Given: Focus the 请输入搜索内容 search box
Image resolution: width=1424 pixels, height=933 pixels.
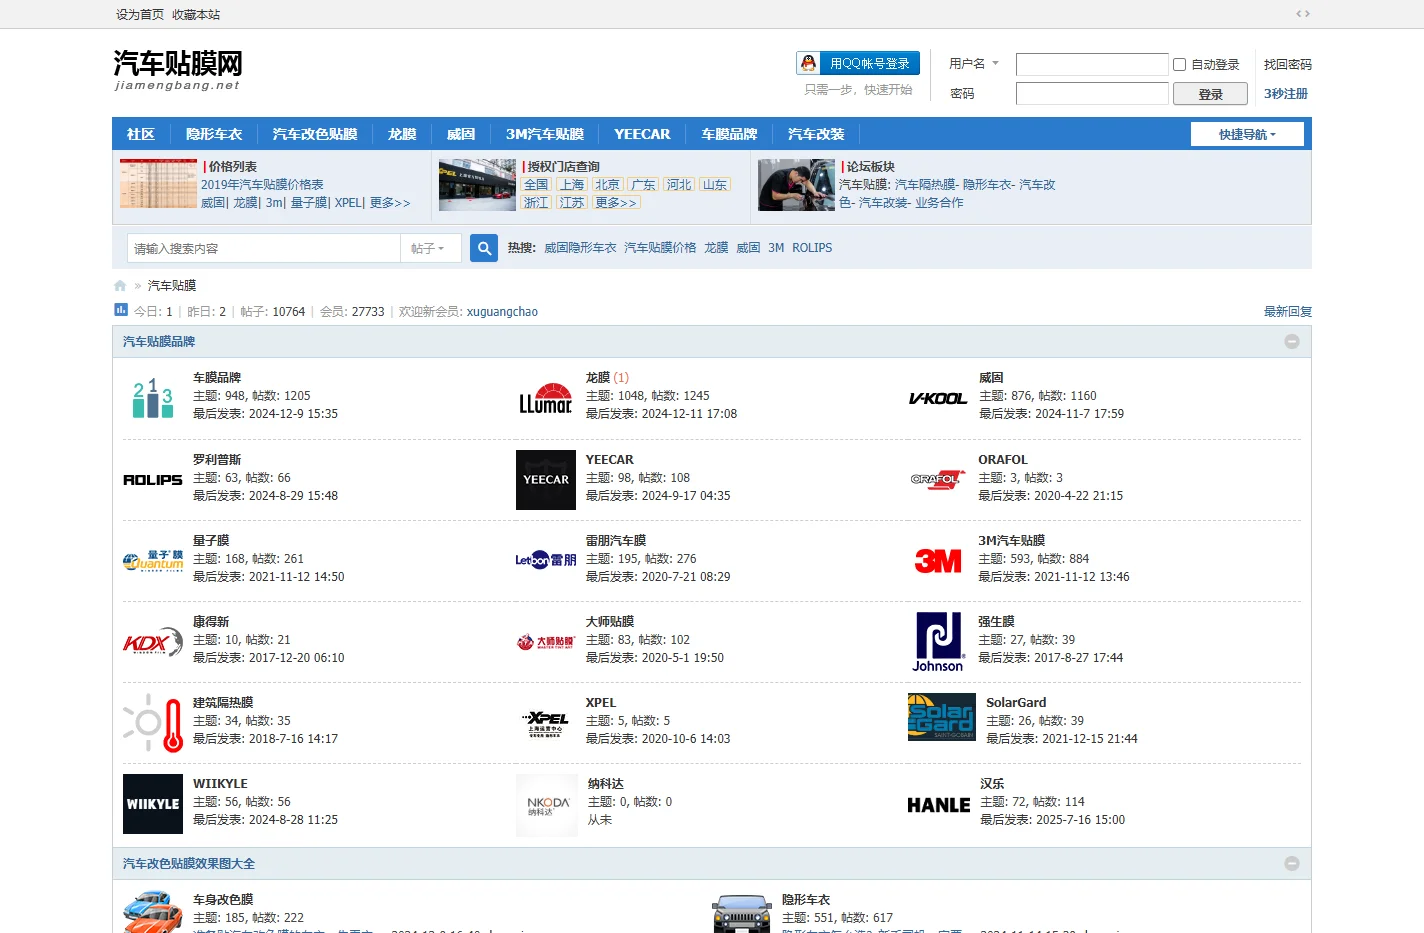Looking at the screenshot, I should click(264, 248).
